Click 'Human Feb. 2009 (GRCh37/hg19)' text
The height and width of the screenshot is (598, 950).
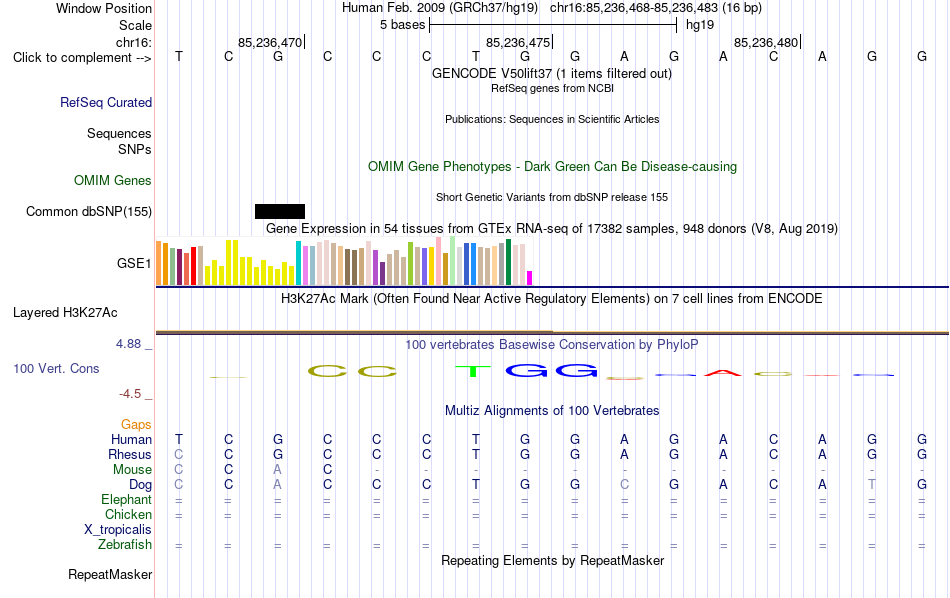[440, 8]
